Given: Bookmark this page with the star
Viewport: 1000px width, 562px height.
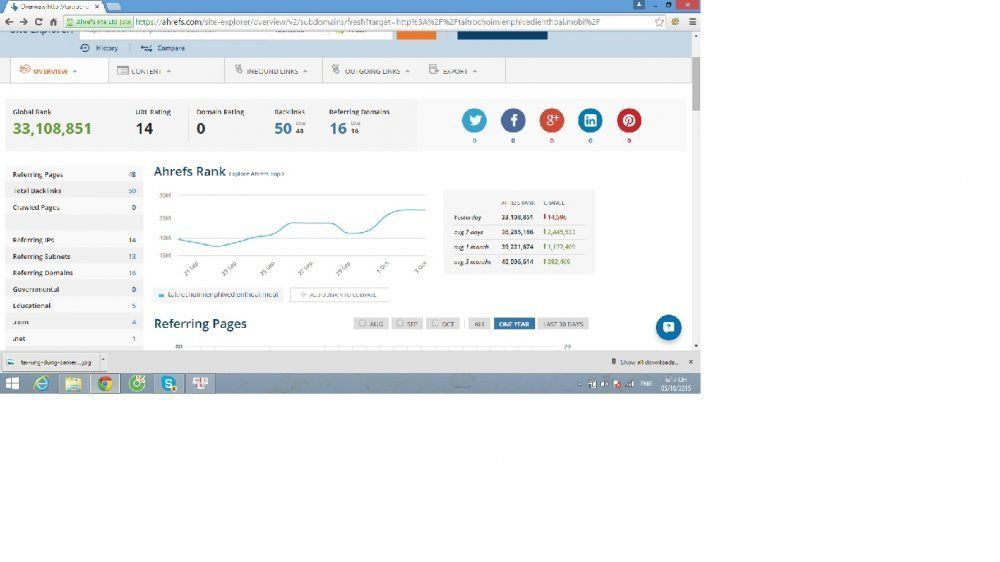Looking at the screenshot, I should 659,22.
